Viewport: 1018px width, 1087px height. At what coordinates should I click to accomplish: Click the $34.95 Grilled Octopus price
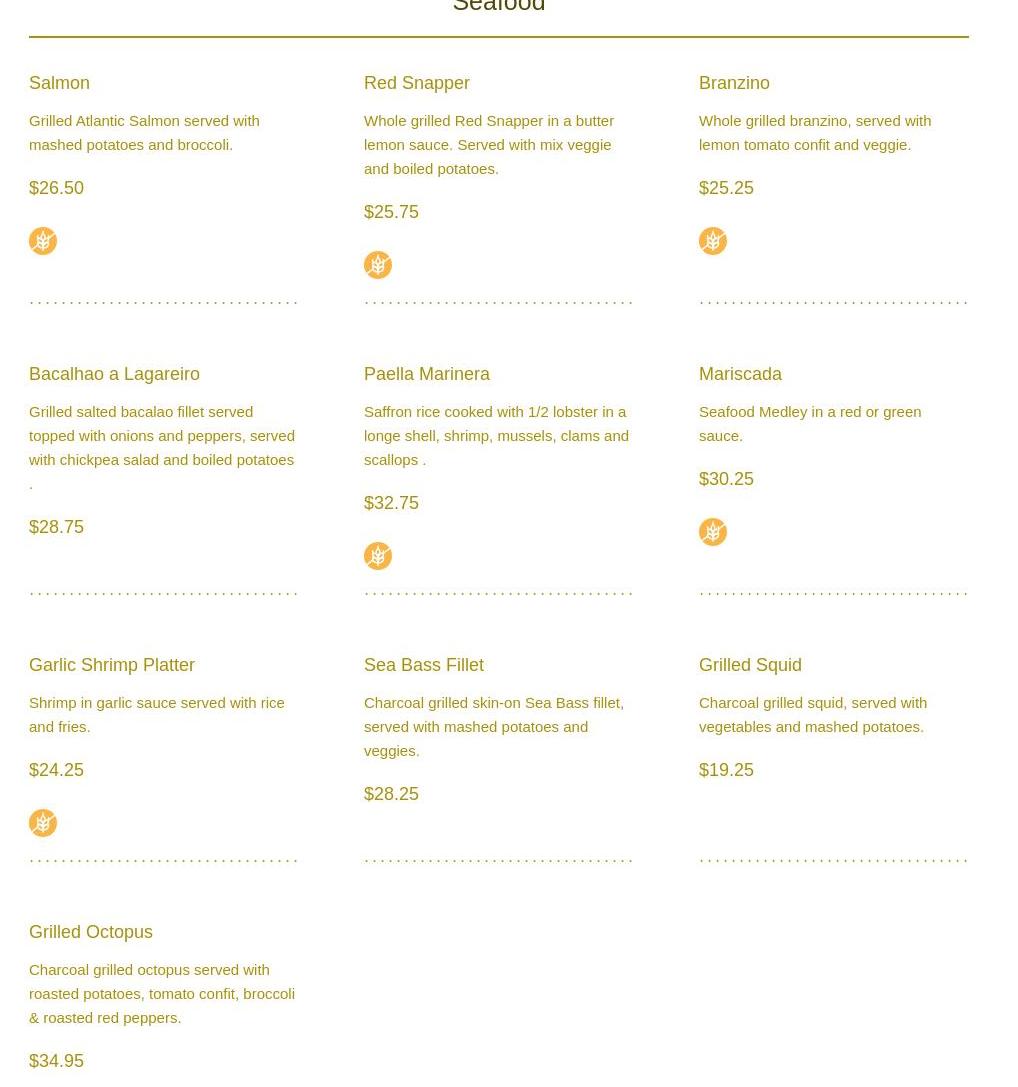coord(56,1061)
